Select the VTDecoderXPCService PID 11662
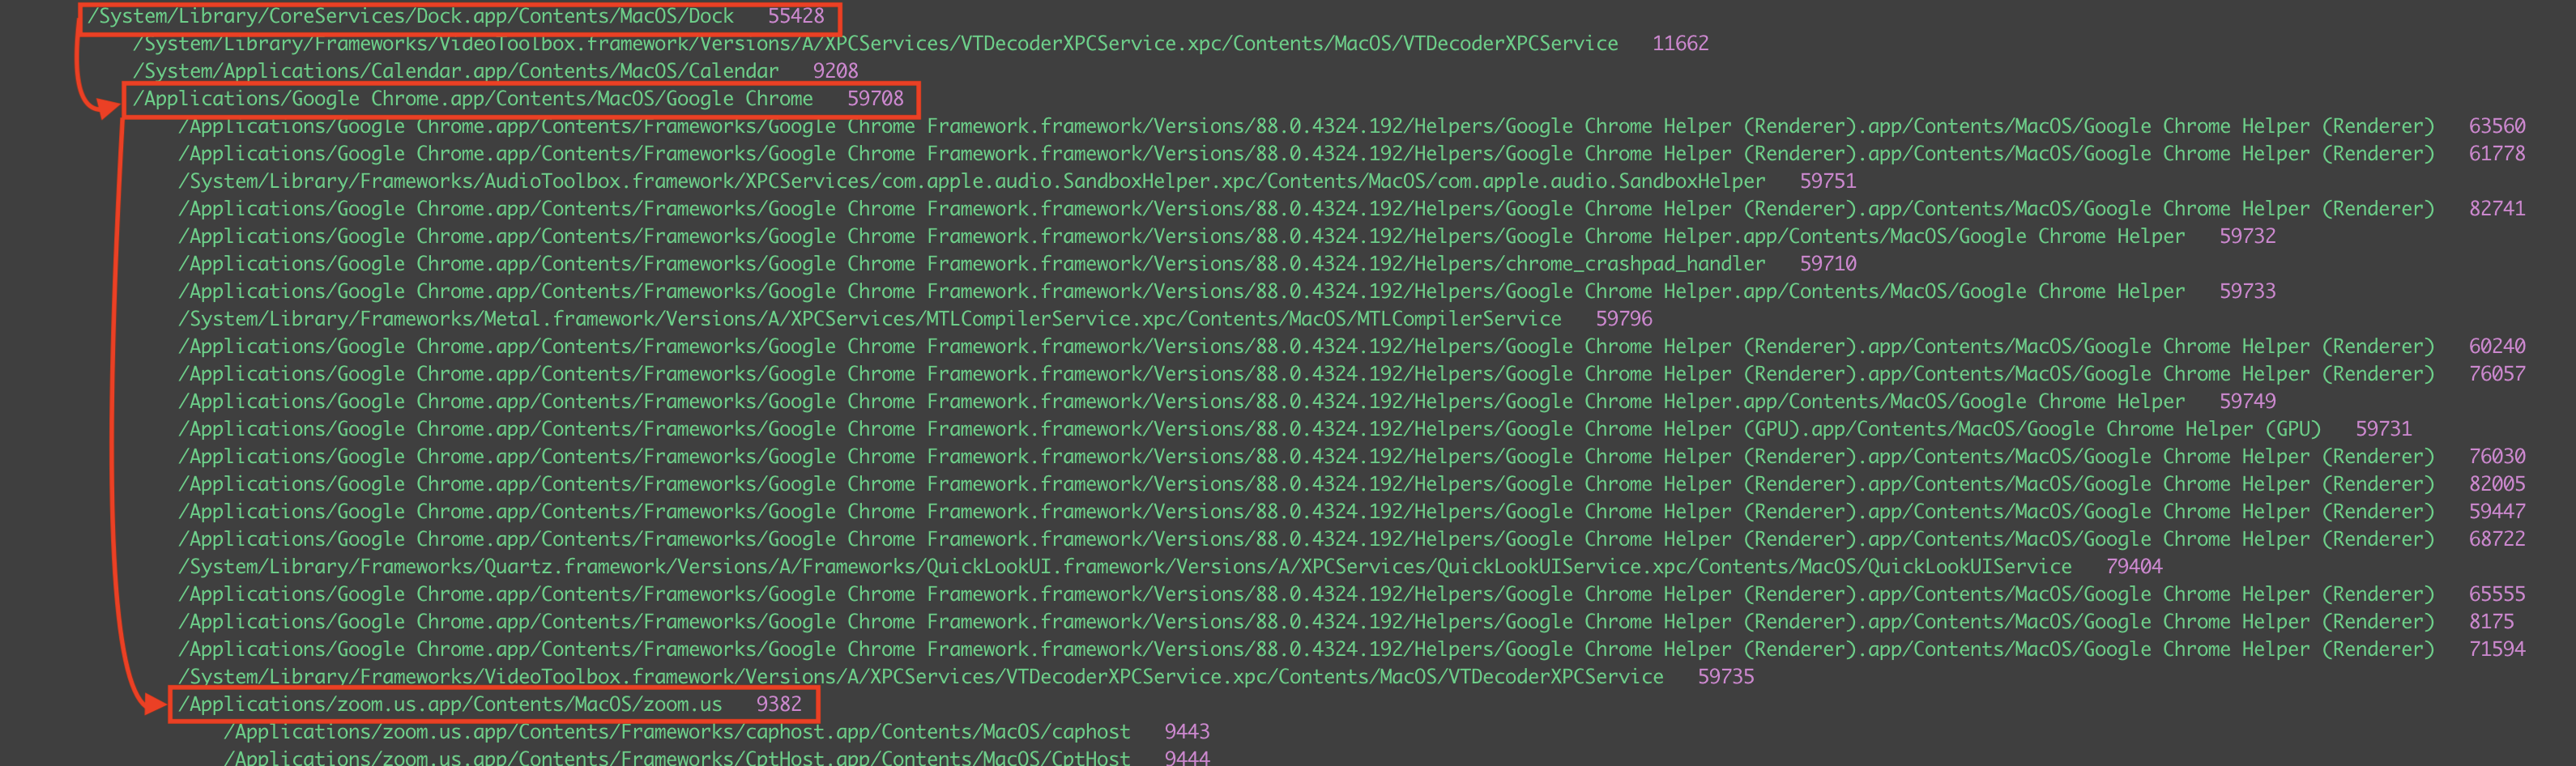The width and height of the screenshot is (2576, 766). pos(1680,44)
